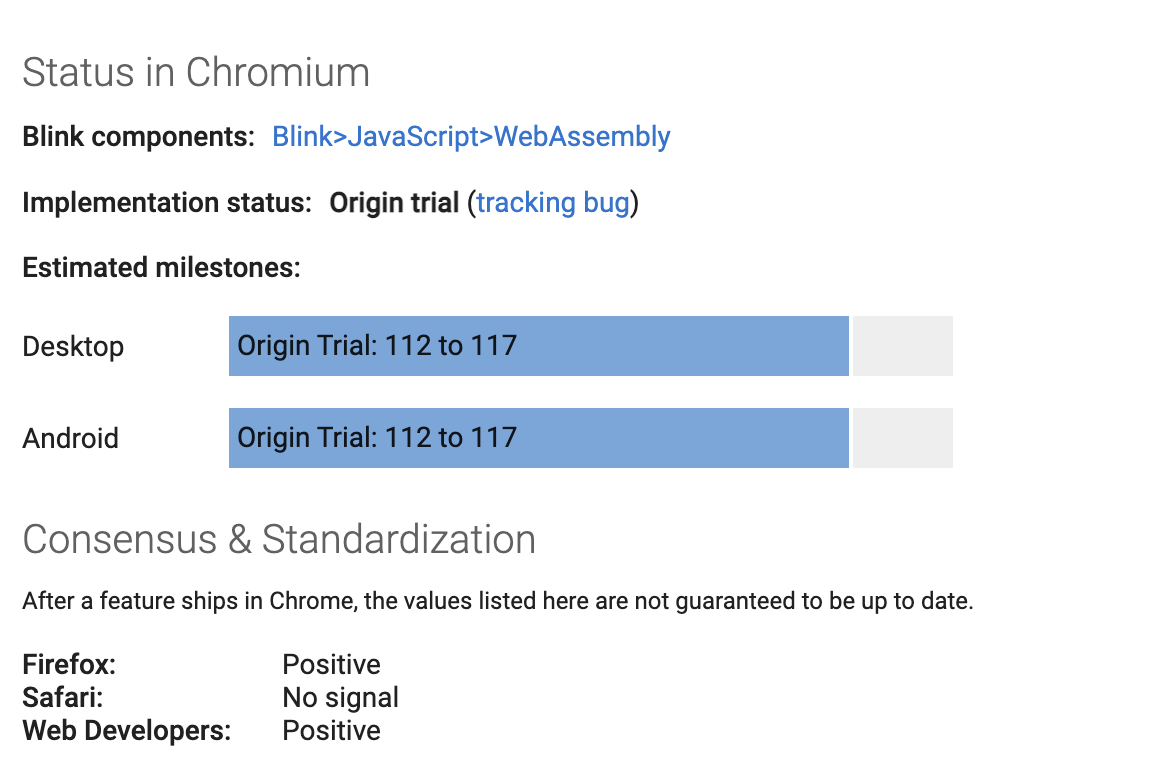Click the Web Developers label
1176x770 pixels.
coord(127,730)
